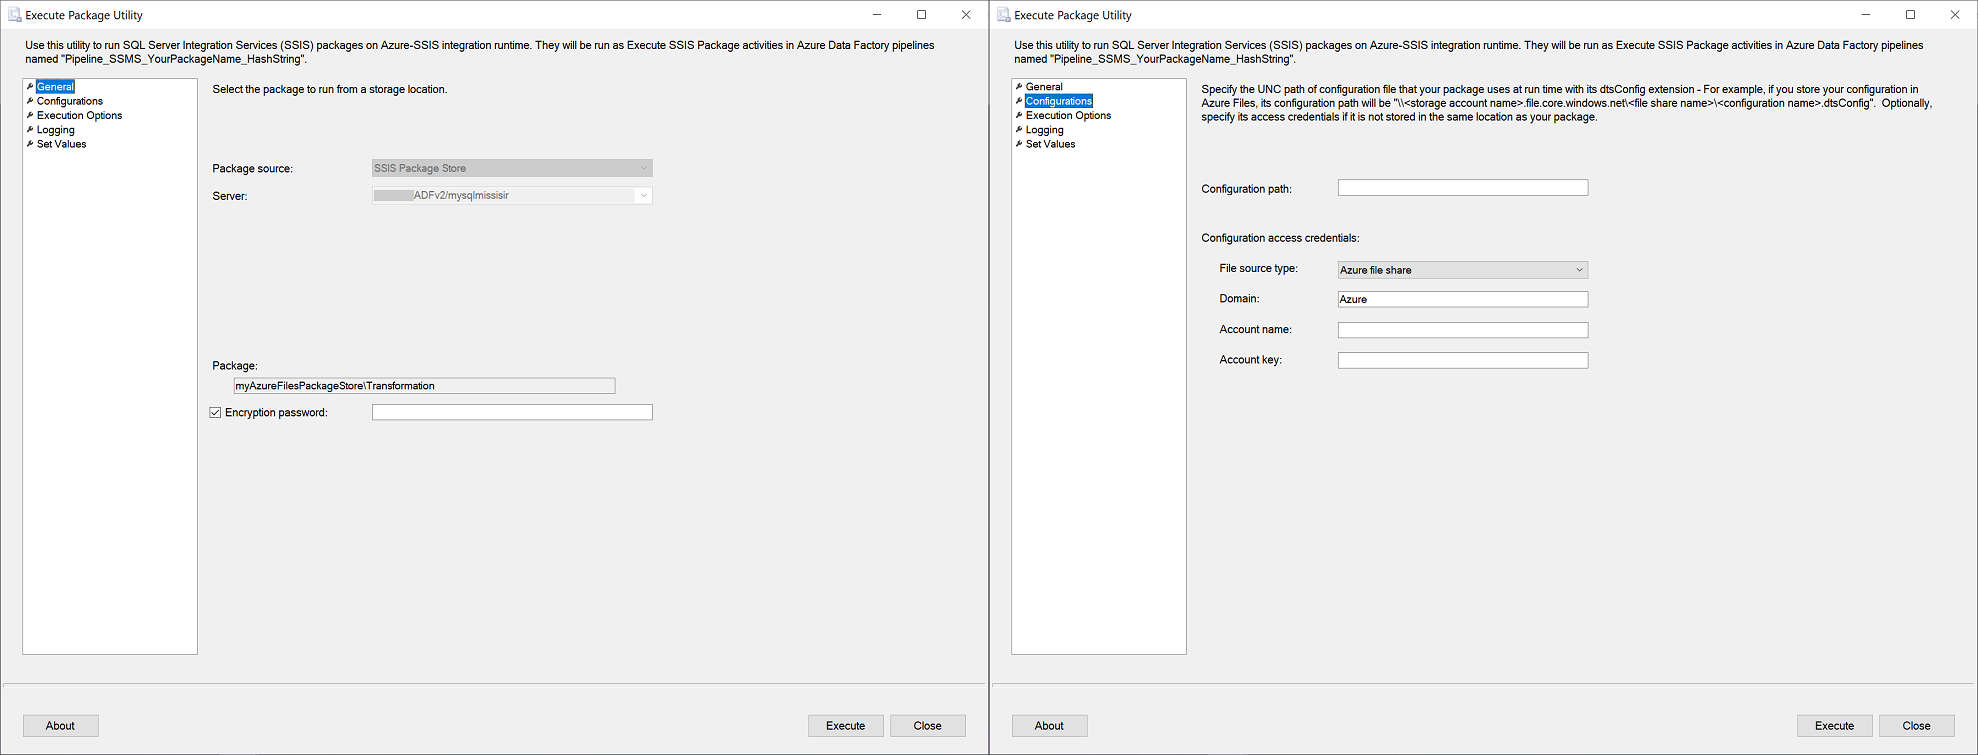Click the Encryption password field
1978x755 pixels.
pyautogui.click(x=512, y=412)
